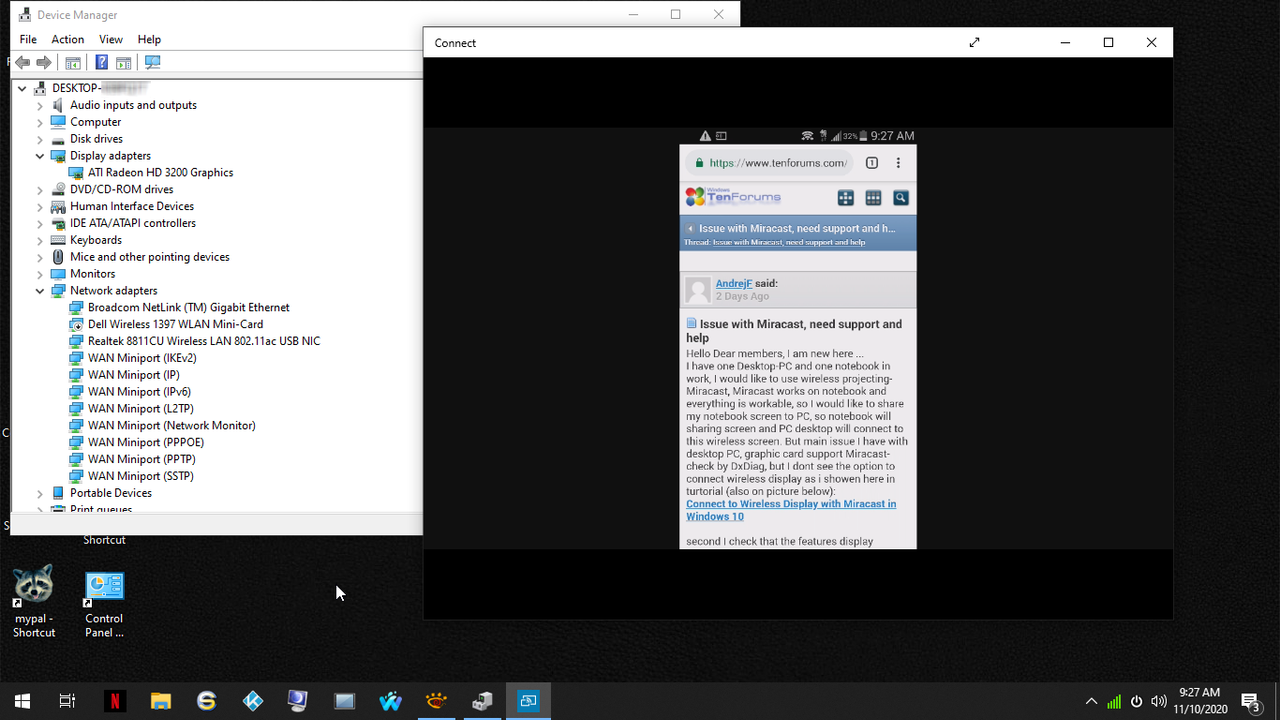This screenshot has height=720, width=1280.
Task: Select WAN Miniport (IKEv2) entry
Action: pyautogui.click(x=142, y=358)
